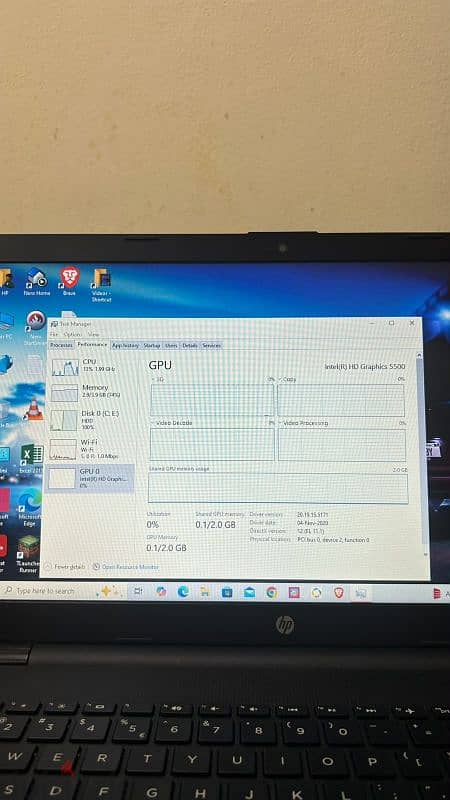450x800 pixels.
Task: Open the Details tab
Action: click(x=190, y=345)
